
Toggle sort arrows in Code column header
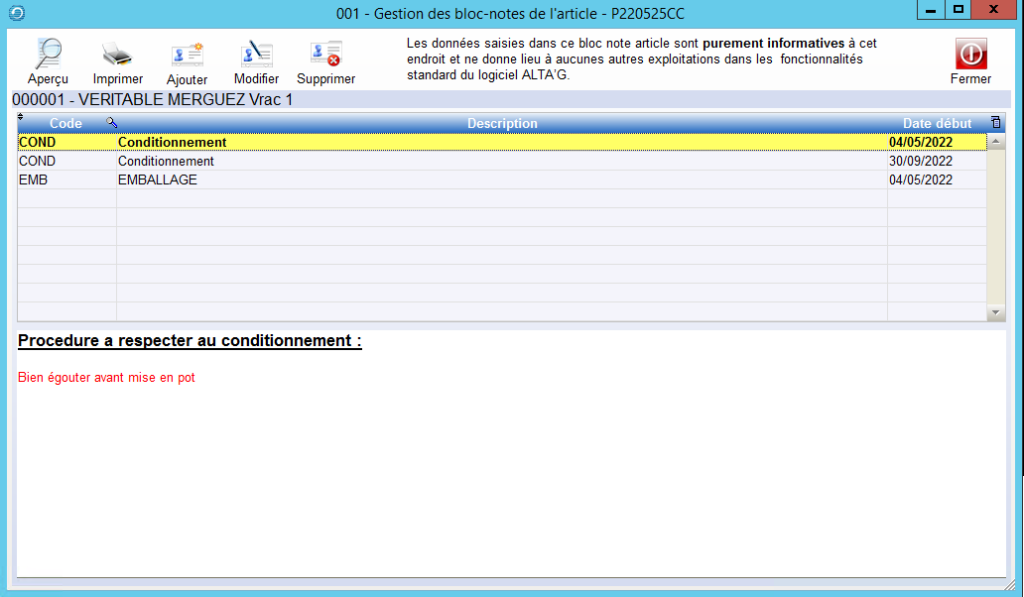tap(21, 118)
